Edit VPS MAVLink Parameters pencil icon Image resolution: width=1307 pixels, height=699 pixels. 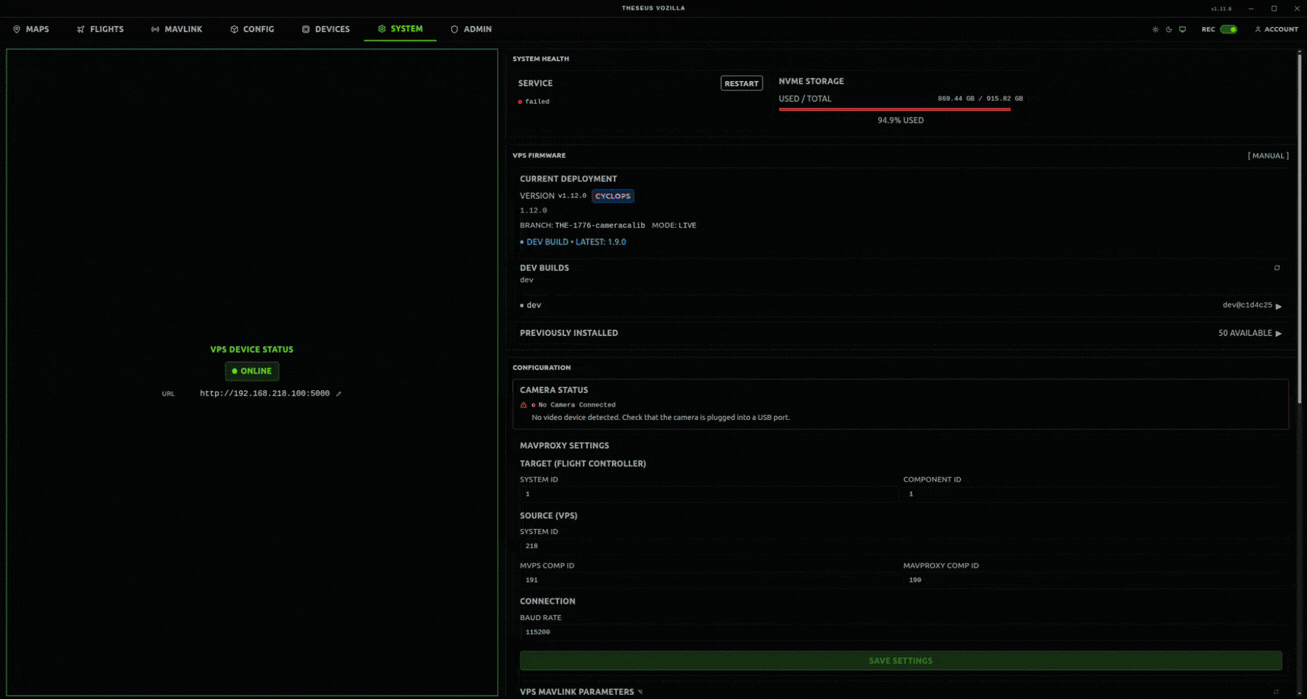point(640,692)
